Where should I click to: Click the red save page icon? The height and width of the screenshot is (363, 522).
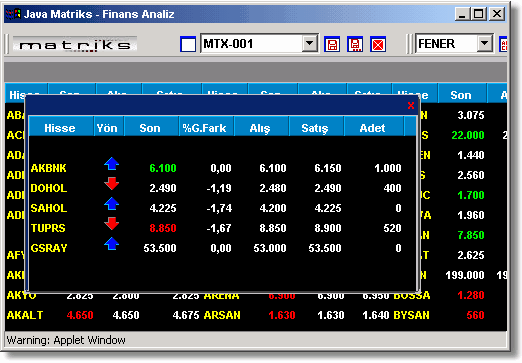click(332, 44)
